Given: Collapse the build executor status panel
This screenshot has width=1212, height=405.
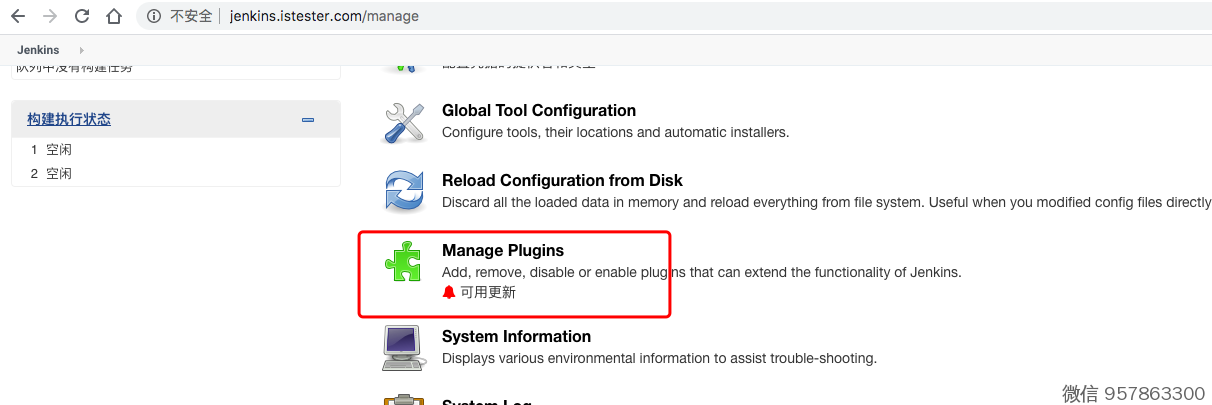Looking at the screenshot, I should 308,120.
